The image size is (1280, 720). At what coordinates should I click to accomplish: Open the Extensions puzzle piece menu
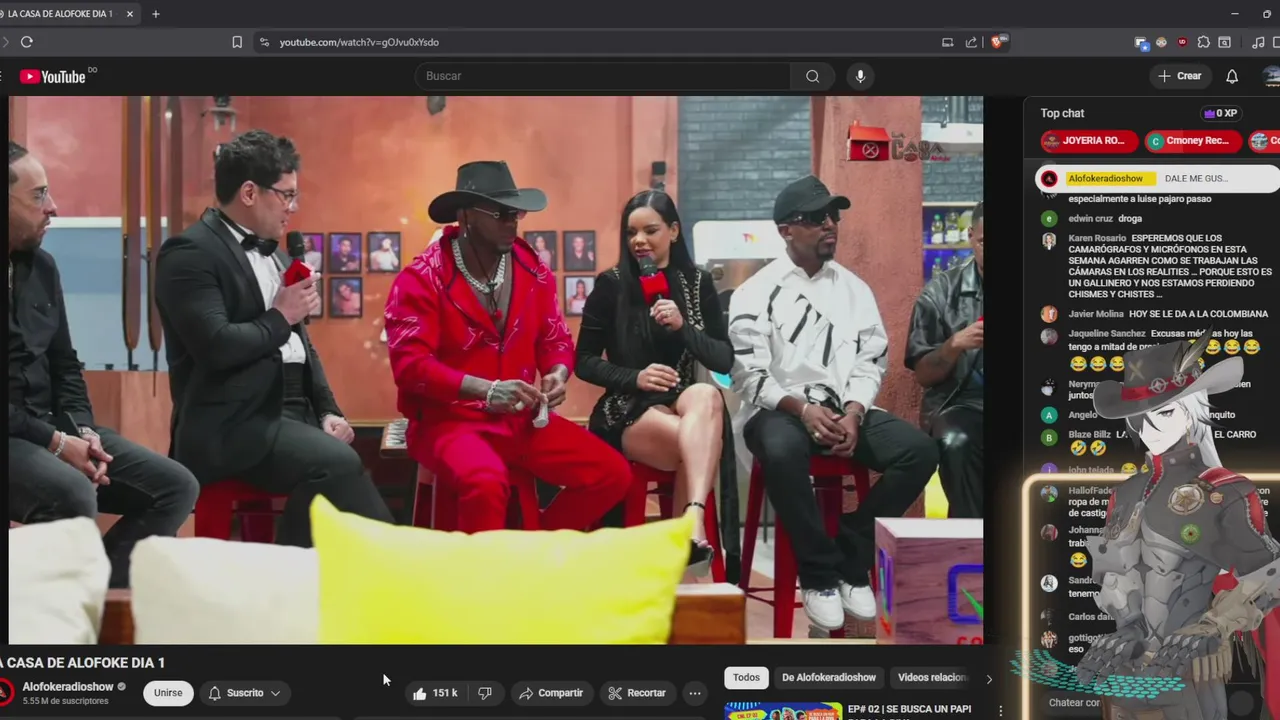pos(1203,42)
